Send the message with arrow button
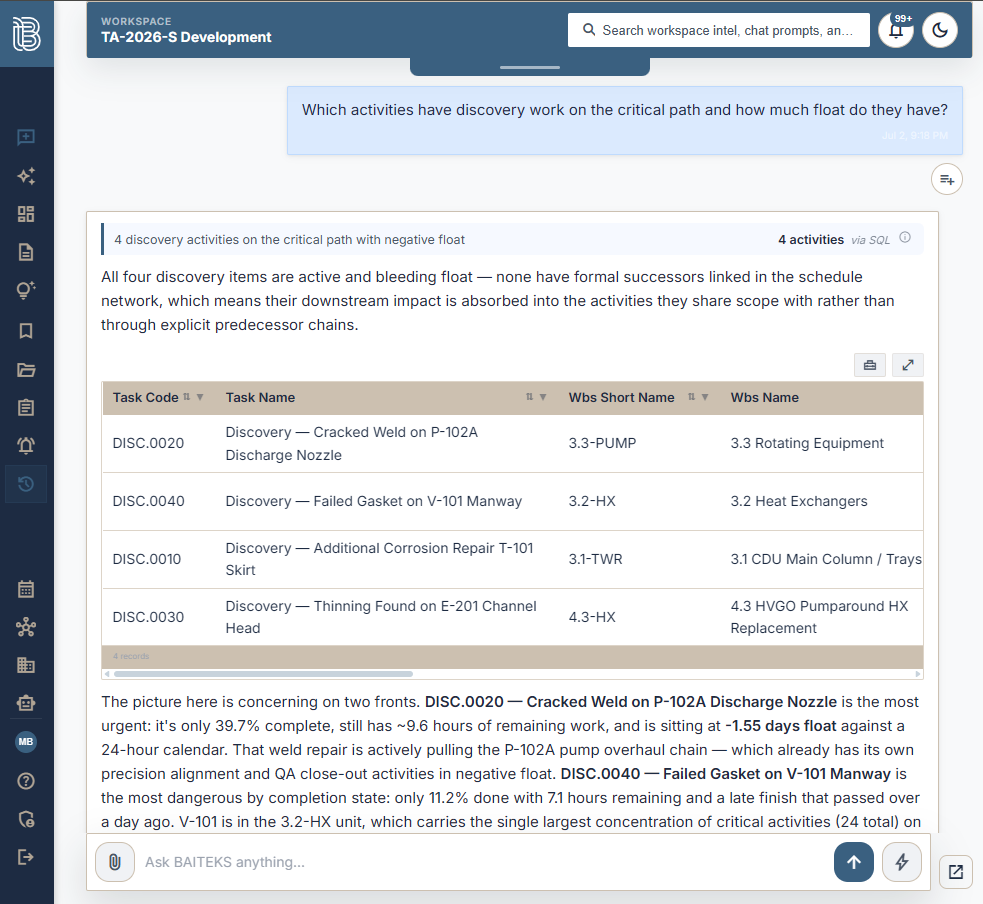 click(853, 862)
